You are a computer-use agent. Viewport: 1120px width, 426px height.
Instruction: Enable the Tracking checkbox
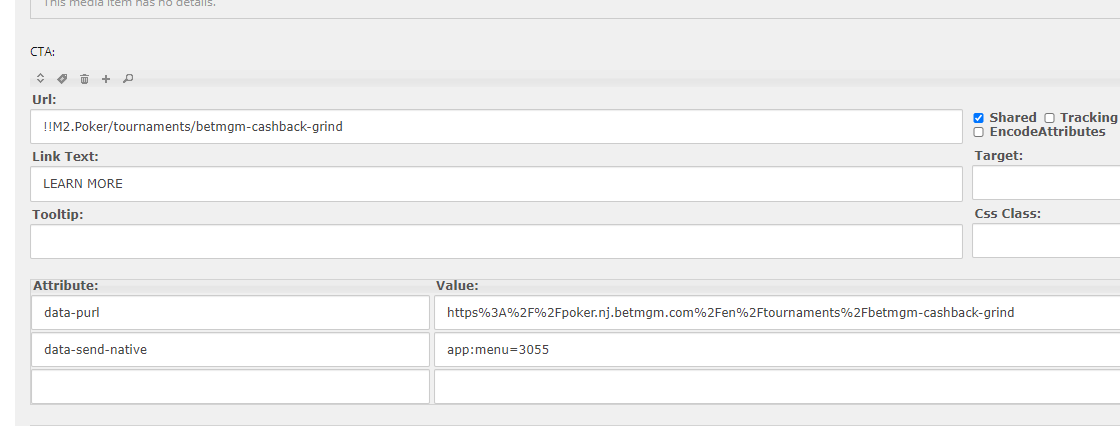pos(1049,118)
